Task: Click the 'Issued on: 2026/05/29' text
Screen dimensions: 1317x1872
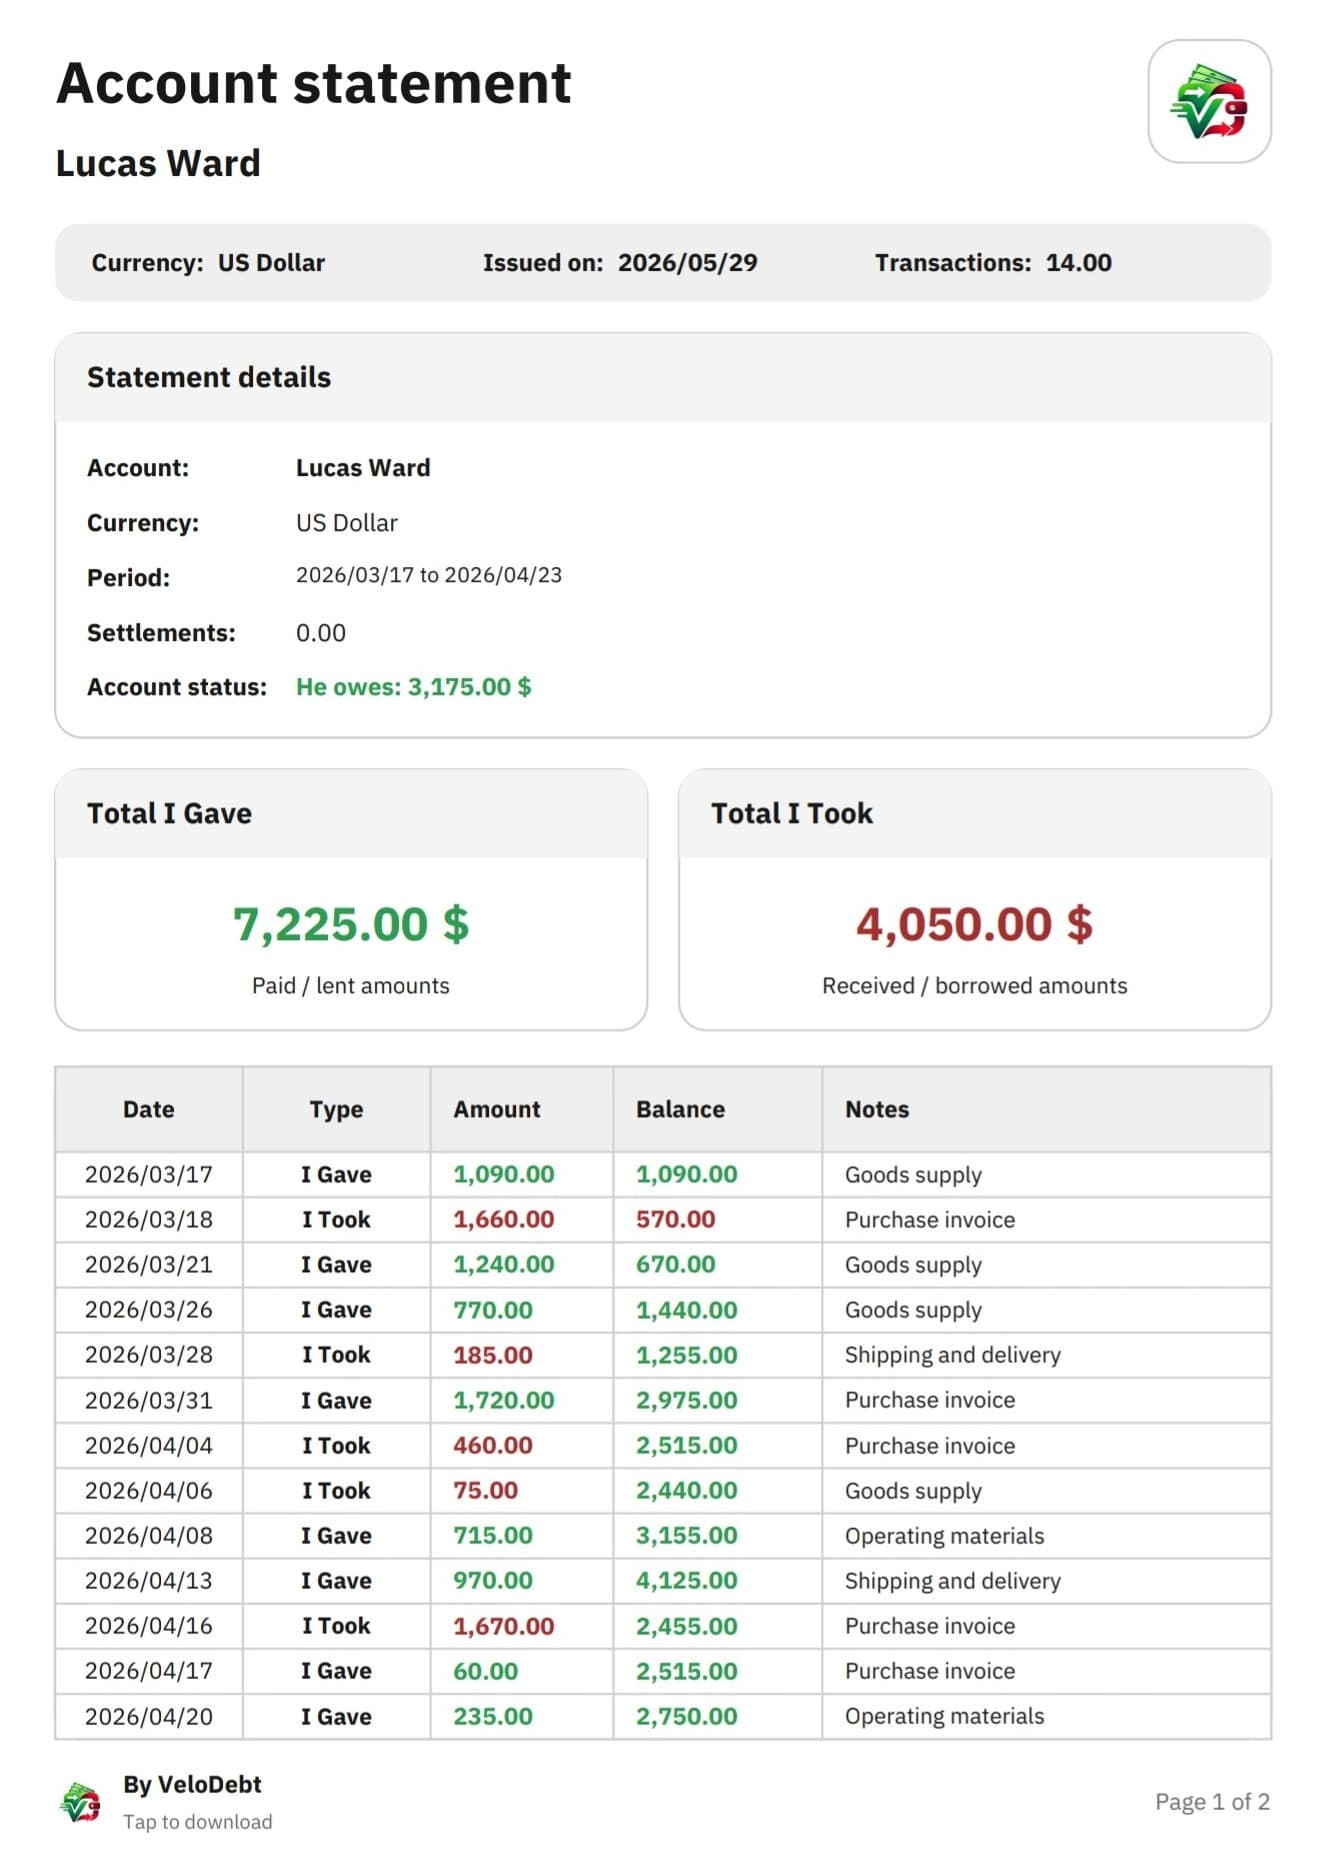Action: point(620,262)
